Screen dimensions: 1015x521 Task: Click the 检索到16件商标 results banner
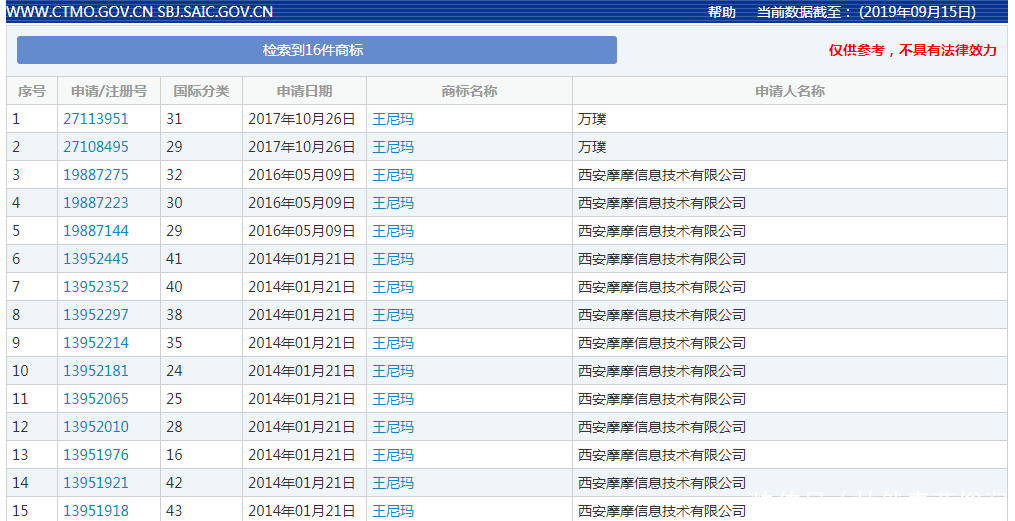(316, 50)
